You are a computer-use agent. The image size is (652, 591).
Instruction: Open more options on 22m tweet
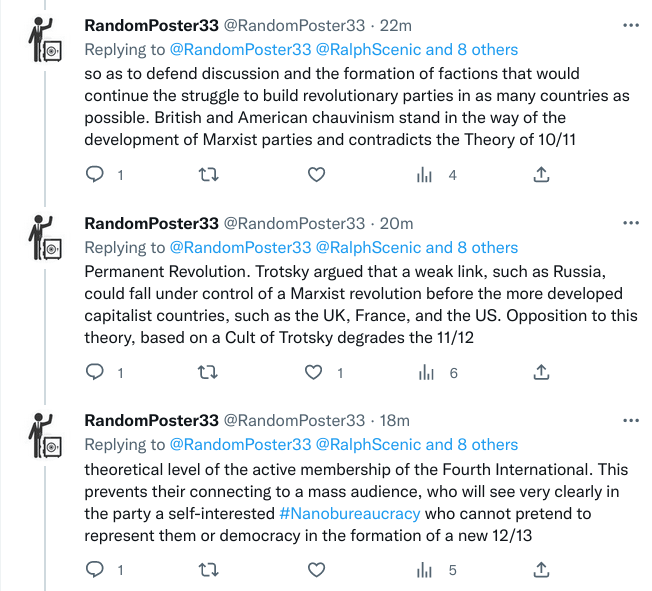[630, 25]
